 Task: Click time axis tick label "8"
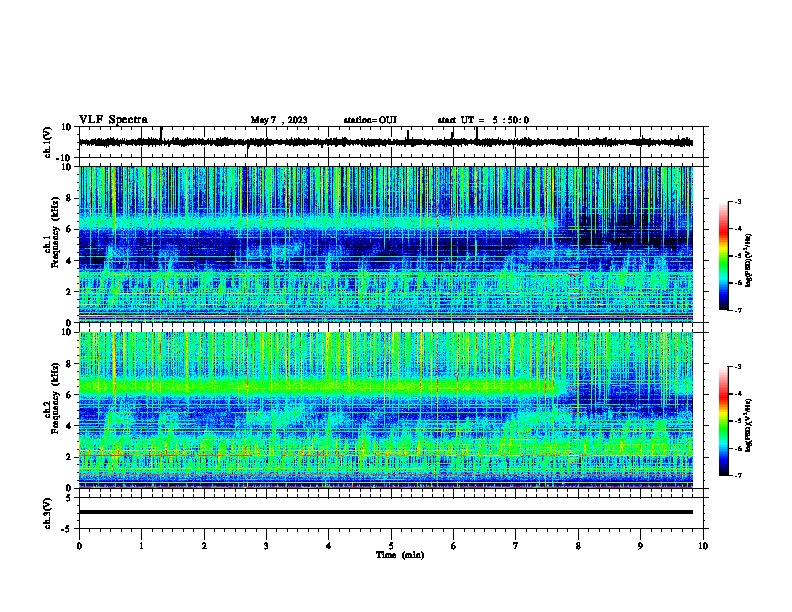point(578,546)
